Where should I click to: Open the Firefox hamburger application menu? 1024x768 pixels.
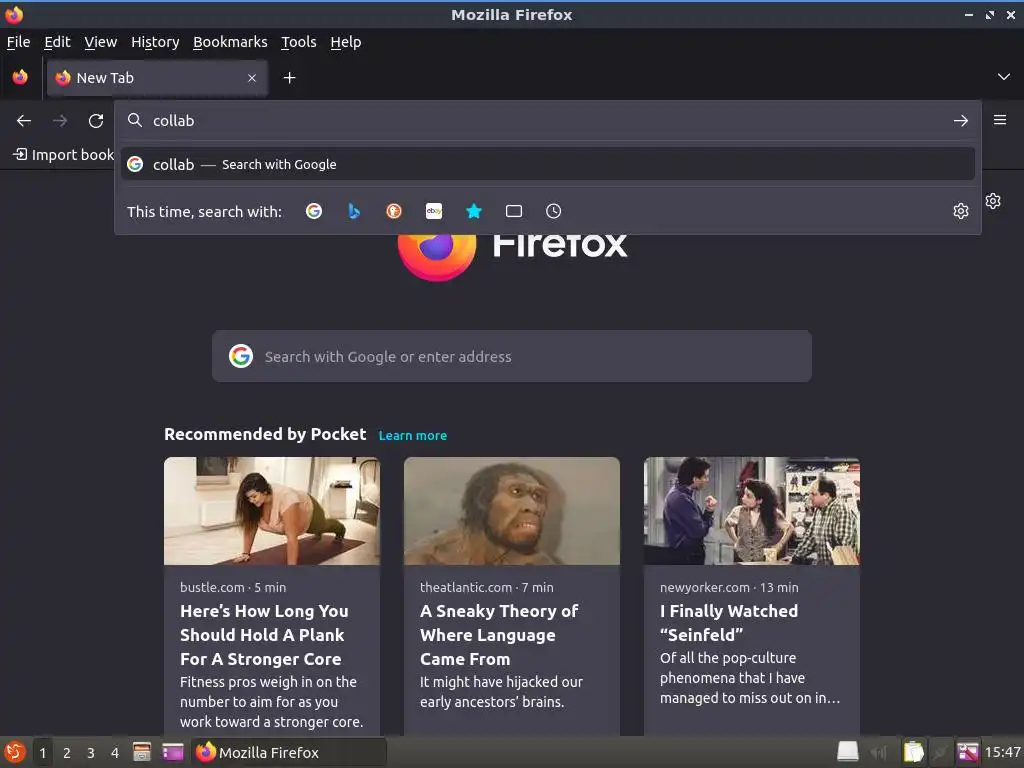click(x=1000, y=120)
